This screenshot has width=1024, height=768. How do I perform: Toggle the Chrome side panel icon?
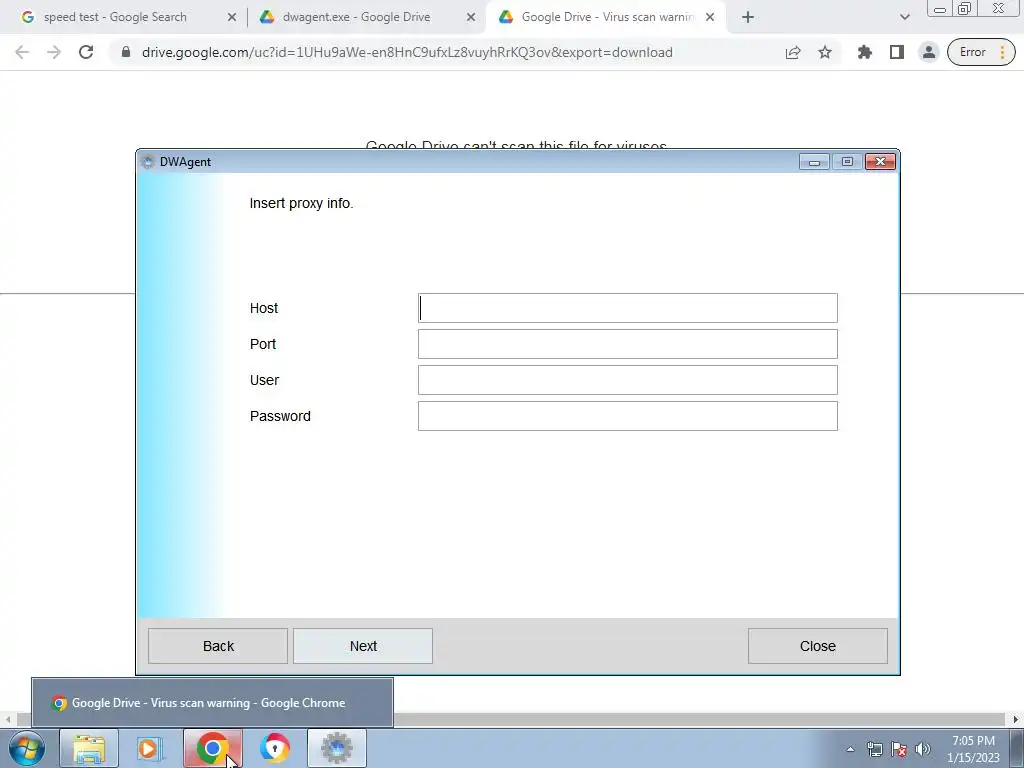pyautogui.click(x=897, y=52)
